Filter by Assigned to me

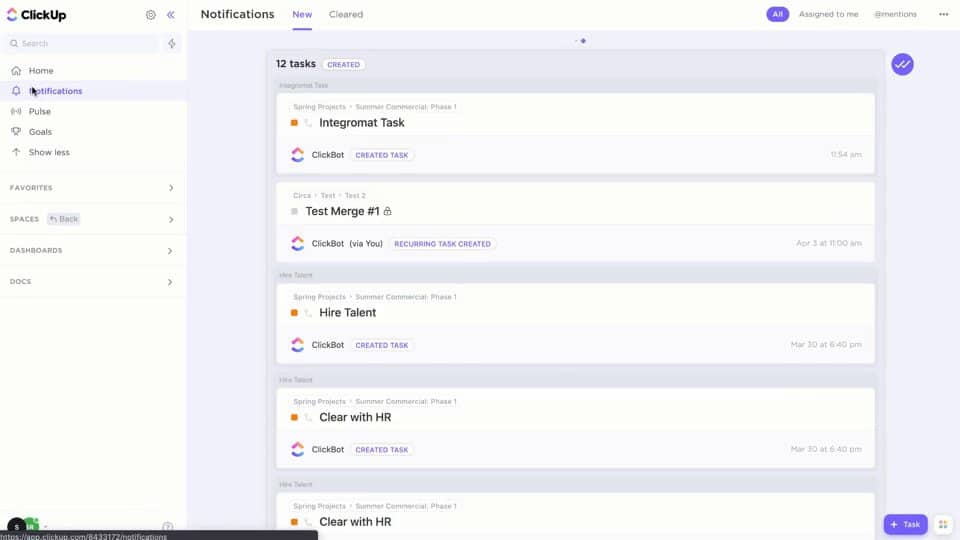tap(828, 14)
